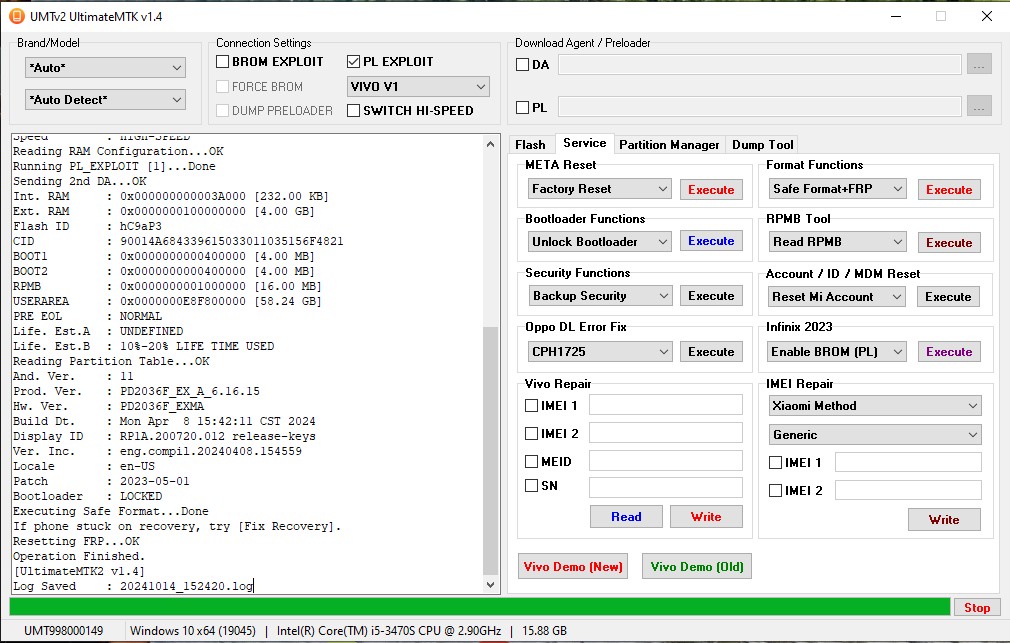Select the Service tab
This screenshot has width=1010, height=643.
click(584, 143)
